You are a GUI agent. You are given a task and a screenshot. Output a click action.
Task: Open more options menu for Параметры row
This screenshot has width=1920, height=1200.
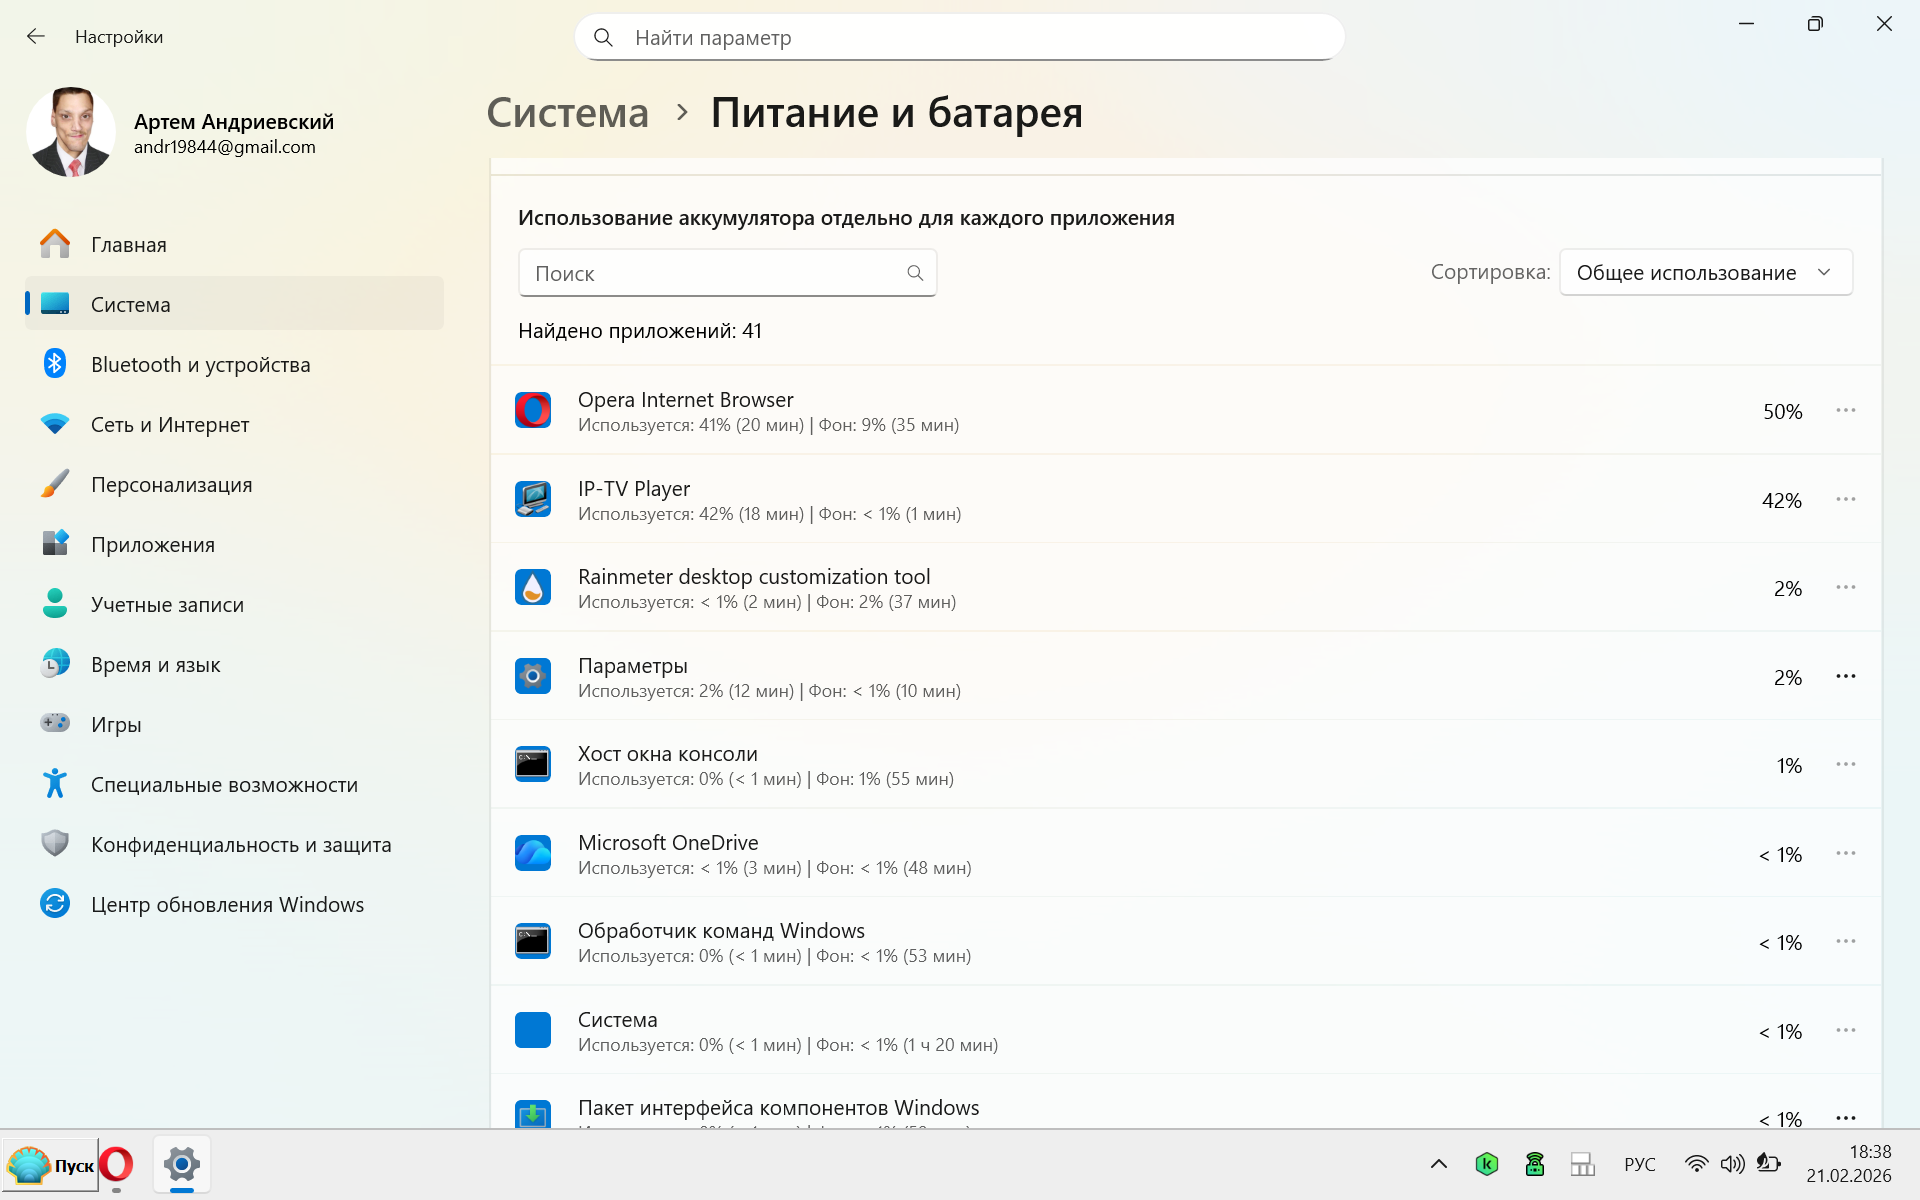pos(1845,677)
